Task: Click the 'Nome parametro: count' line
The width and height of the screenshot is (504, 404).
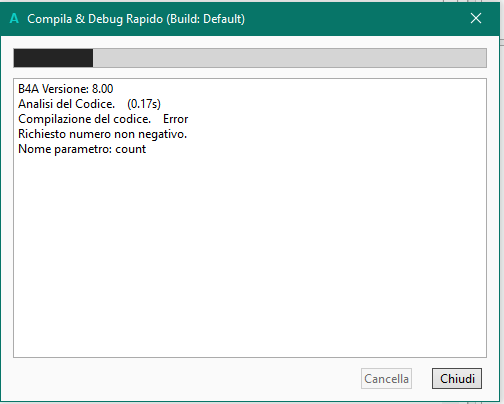Action: [82, 149]
